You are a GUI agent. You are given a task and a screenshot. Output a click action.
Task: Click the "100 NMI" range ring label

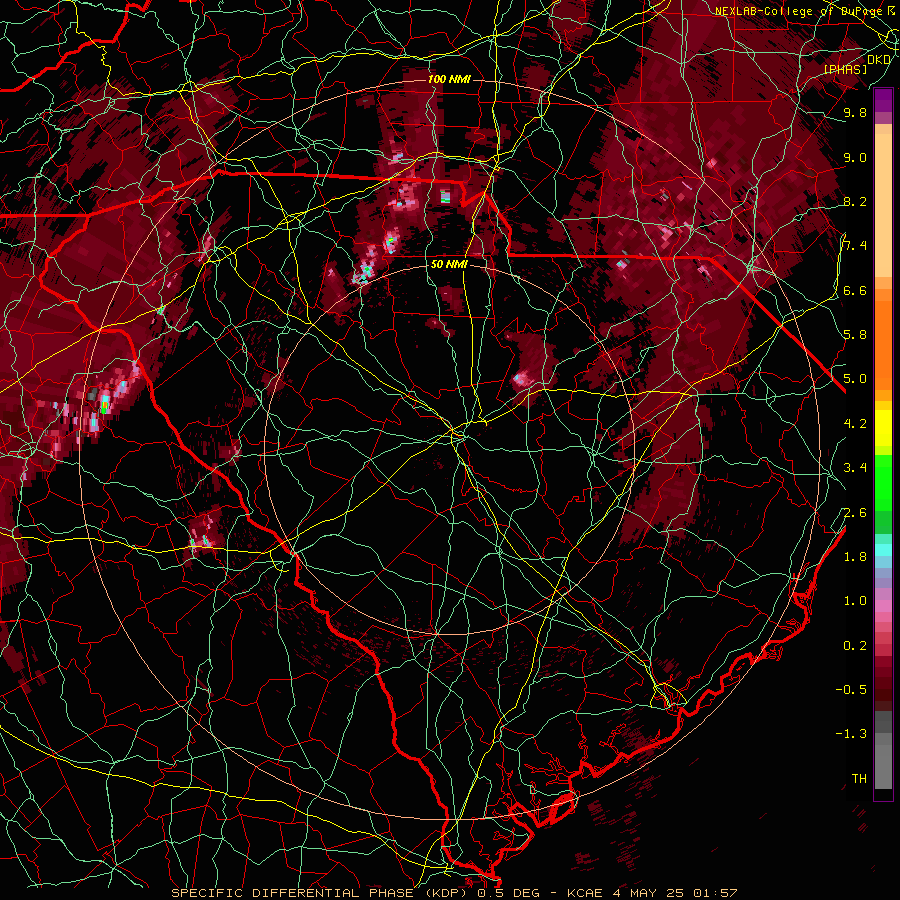point(449,79)
